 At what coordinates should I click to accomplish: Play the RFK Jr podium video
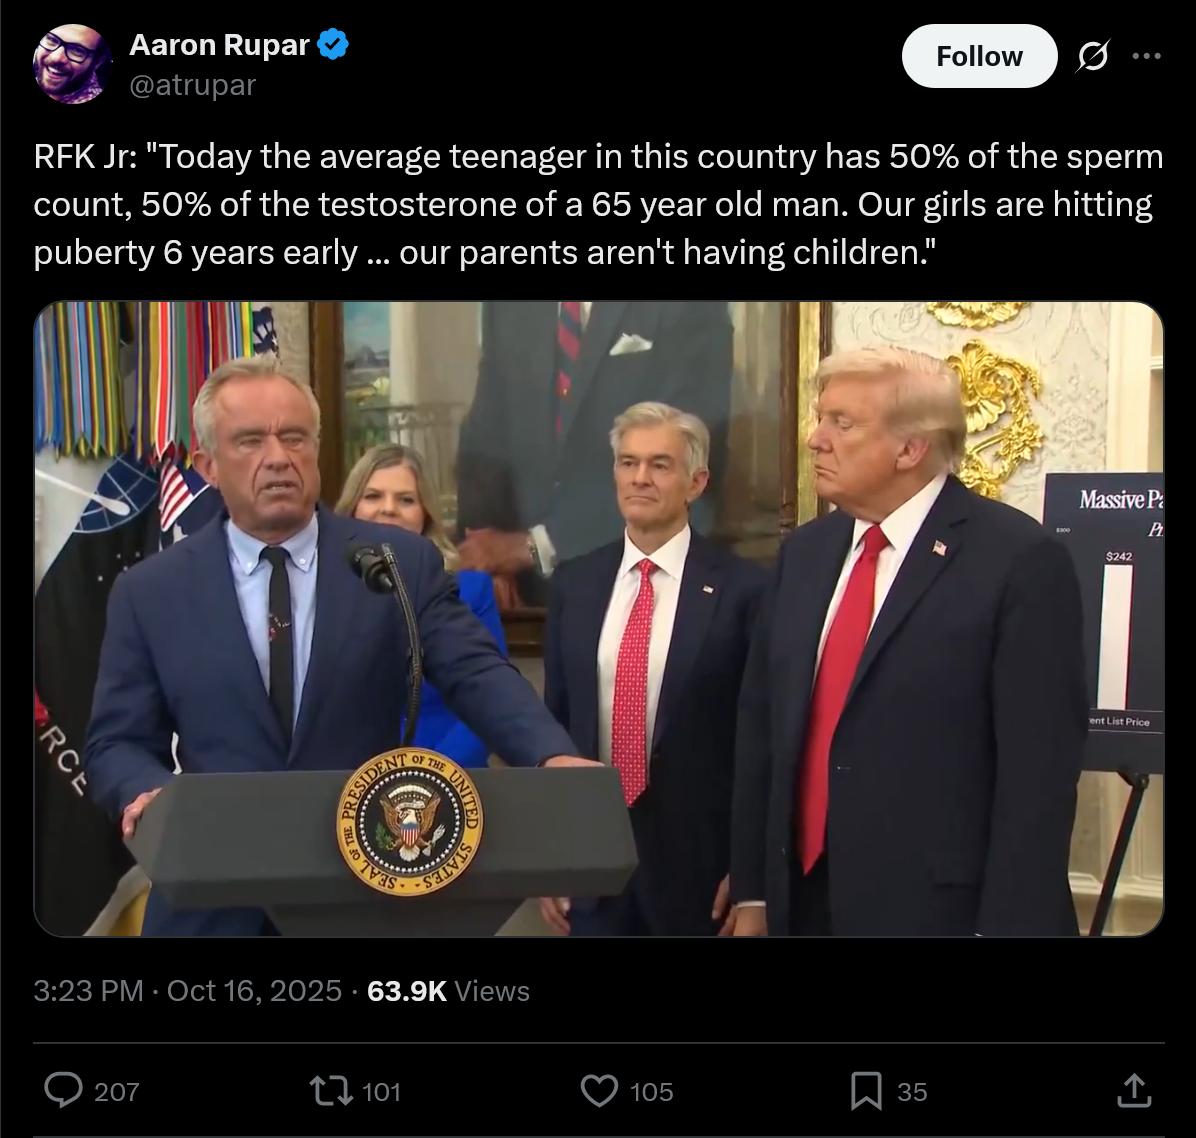599,619
